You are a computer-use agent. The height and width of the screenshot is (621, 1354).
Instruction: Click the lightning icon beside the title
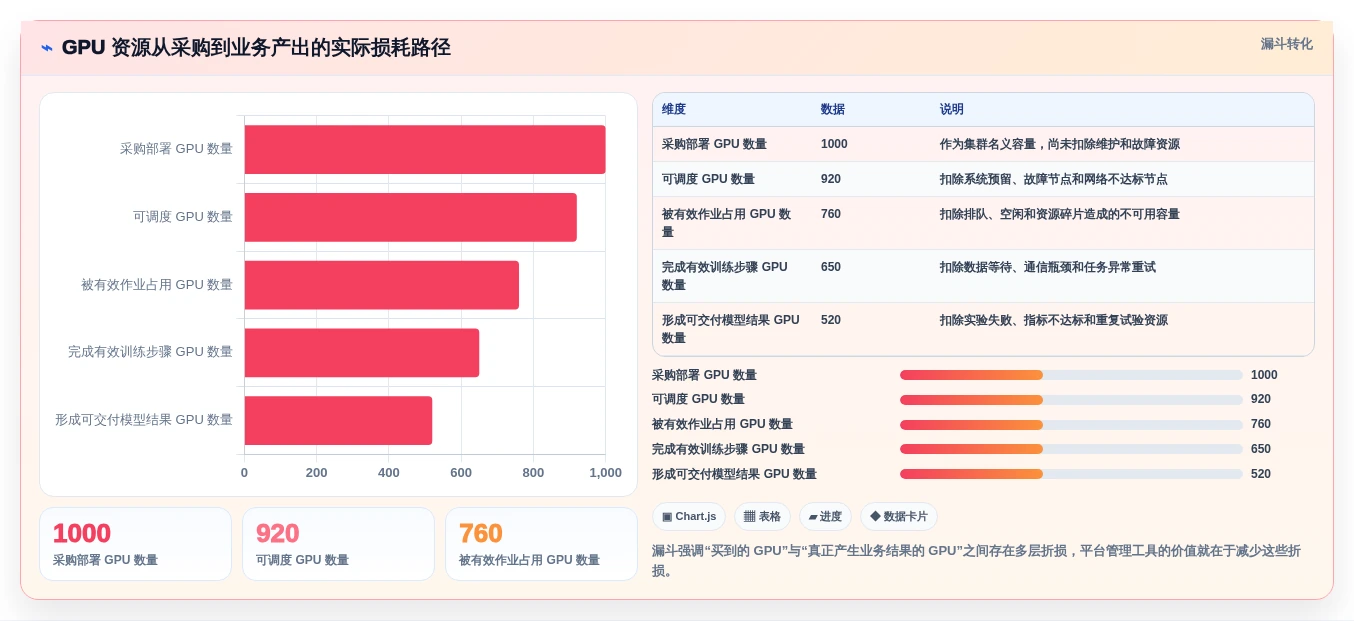click(47, 47)
